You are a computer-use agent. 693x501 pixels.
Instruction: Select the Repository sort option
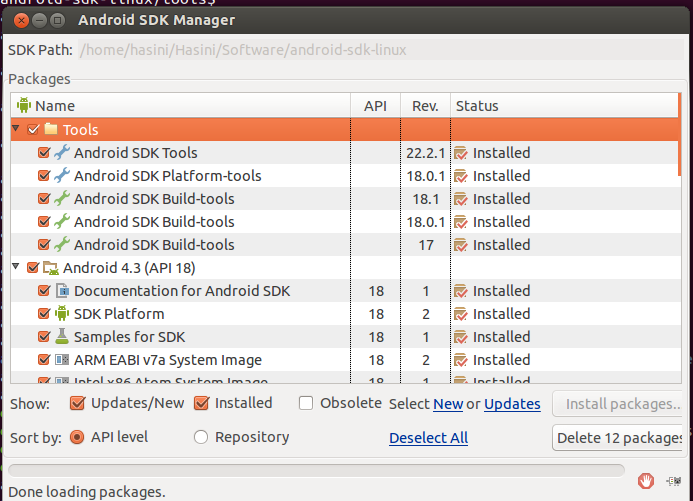[x=201, y=437]
